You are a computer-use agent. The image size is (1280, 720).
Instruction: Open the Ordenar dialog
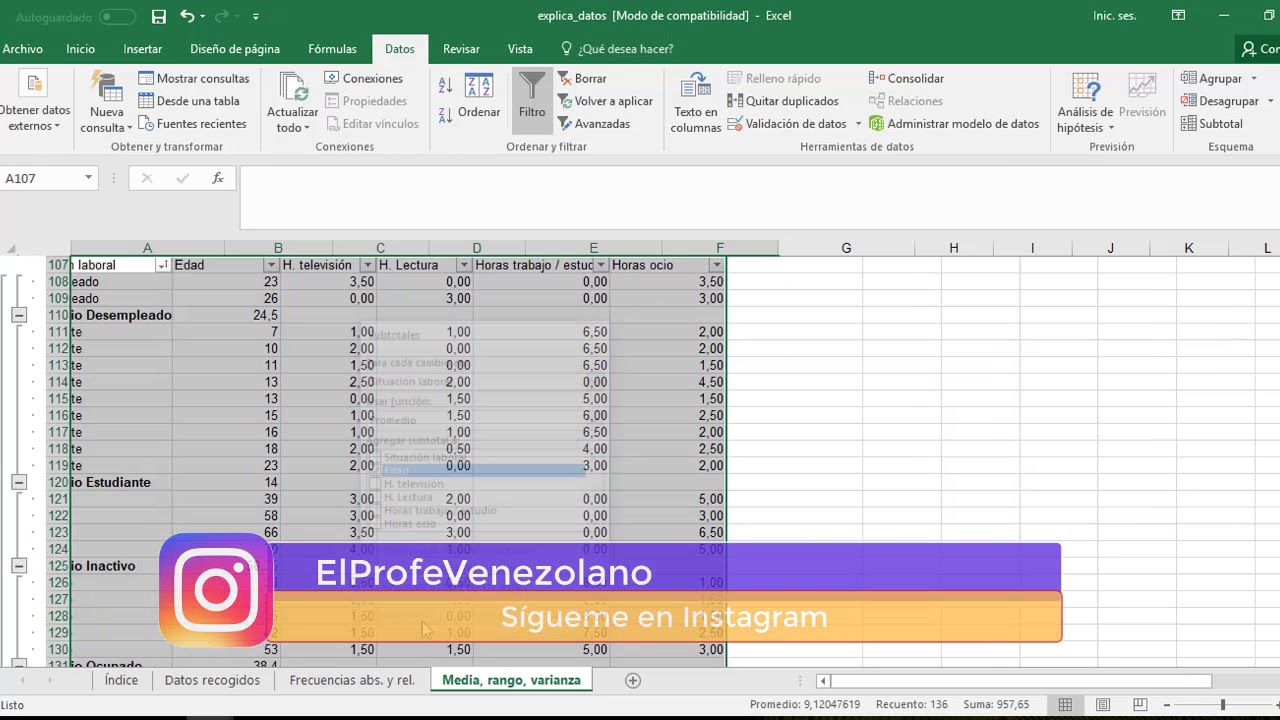tap(479, 96)
